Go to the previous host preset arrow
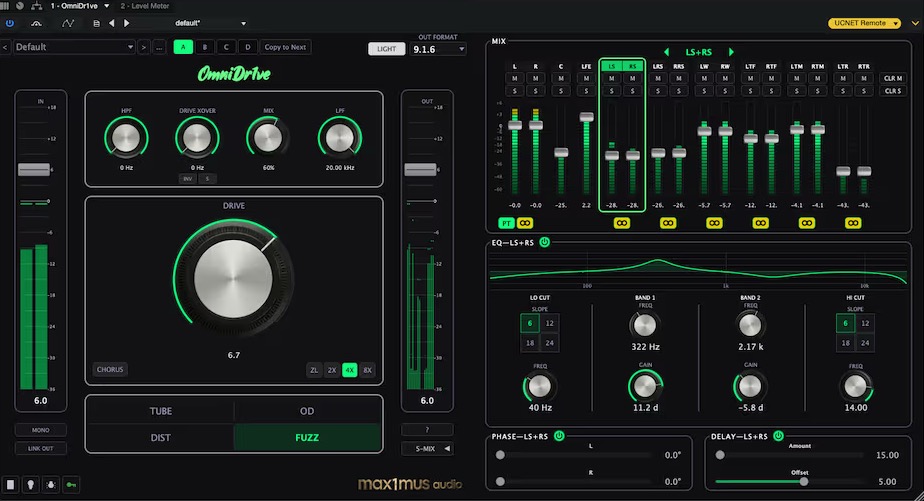The width and height of the screenshot is (924, 501). 111,23
